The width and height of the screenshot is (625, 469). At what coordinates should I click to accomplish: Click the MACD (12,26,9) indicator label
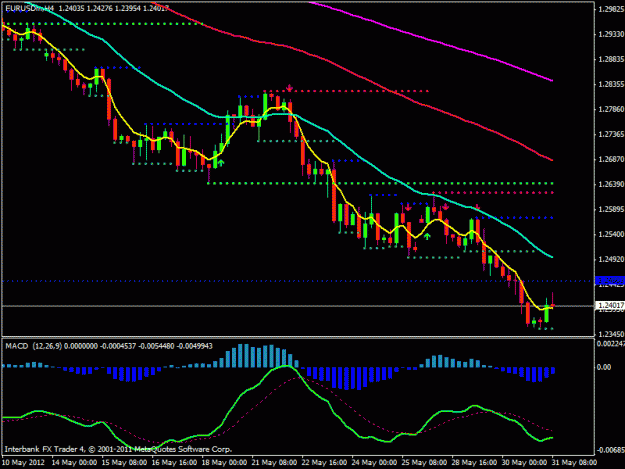(x=33, y=346)
